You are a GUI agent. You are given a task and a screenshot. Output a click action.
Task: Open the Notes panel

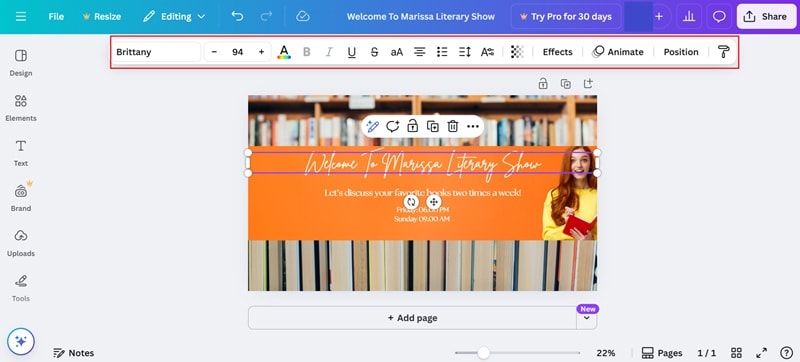point(73,353)
